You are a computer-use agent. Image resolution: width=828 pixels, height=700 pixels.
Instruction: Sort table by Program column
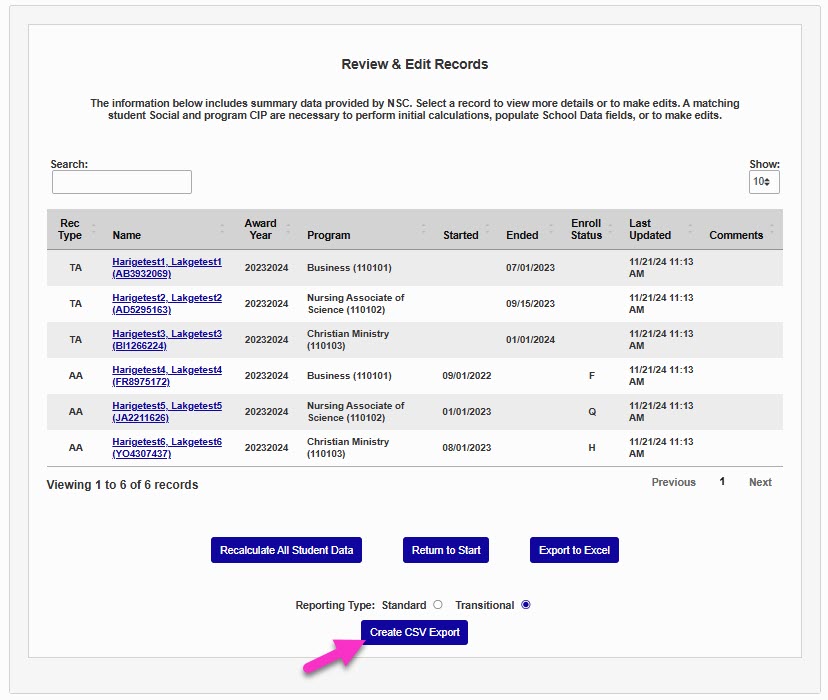point(329,235)
